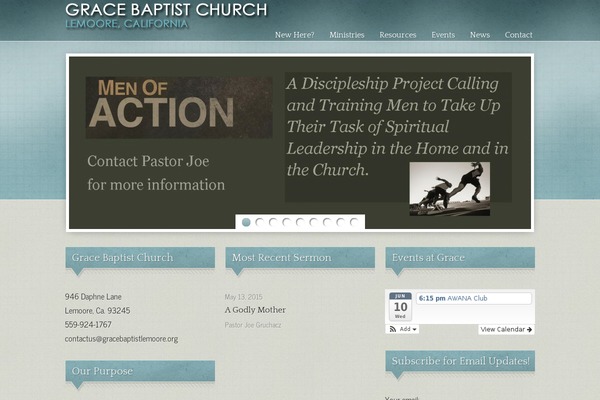Click the View Calendar arrow icon
Viewport: 600px width, 400px height.
(x=530, y=330)
